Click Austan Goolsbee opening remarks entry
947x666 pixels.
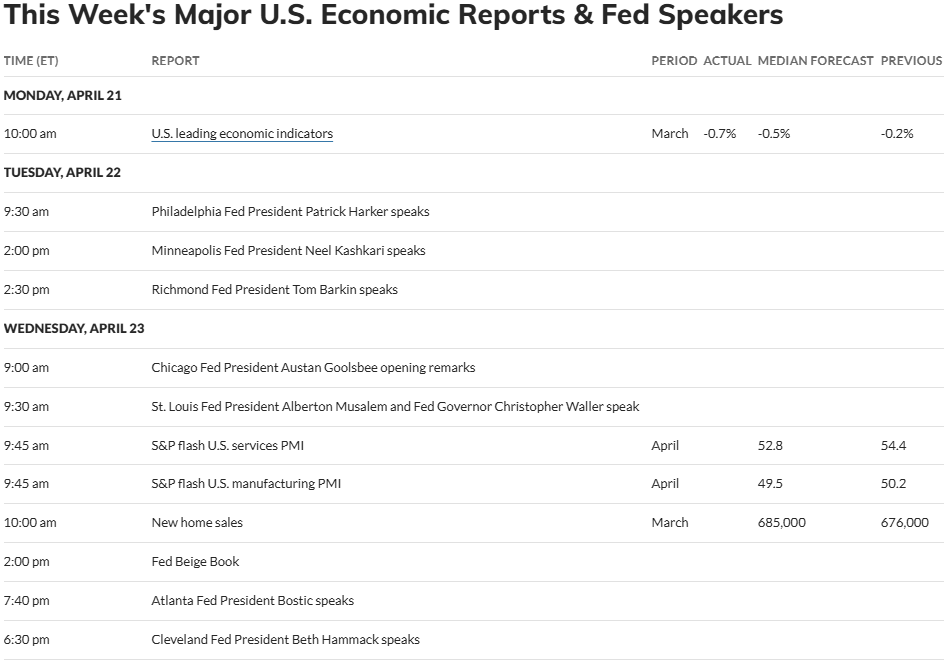[313, 368]
